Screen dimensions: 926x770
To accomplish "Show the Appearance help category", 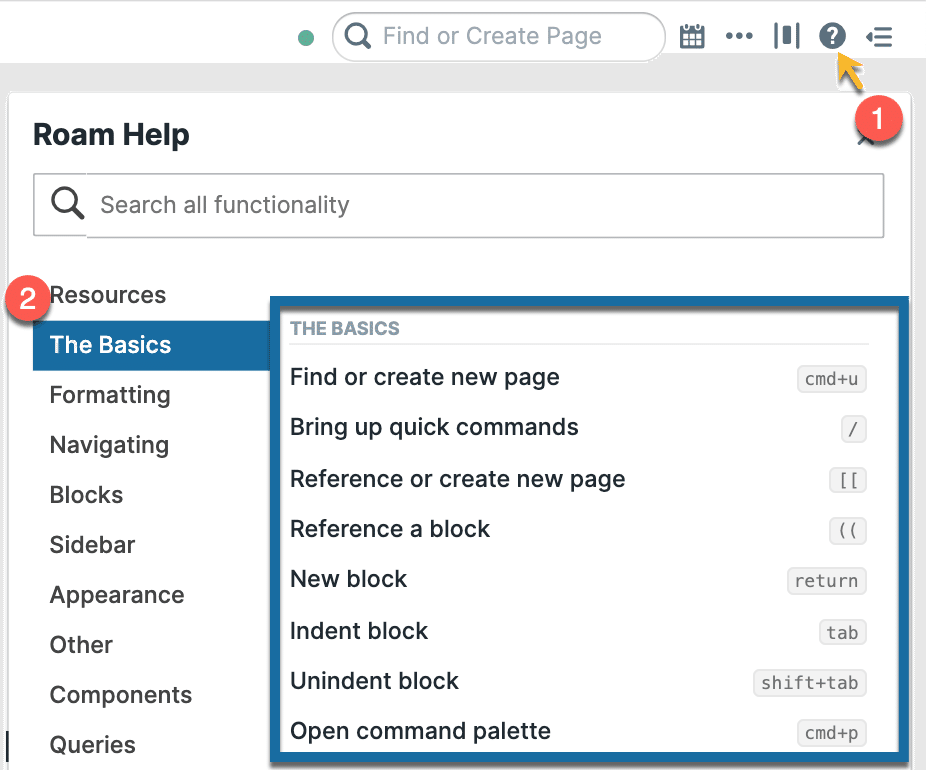I will click(117, 595).
